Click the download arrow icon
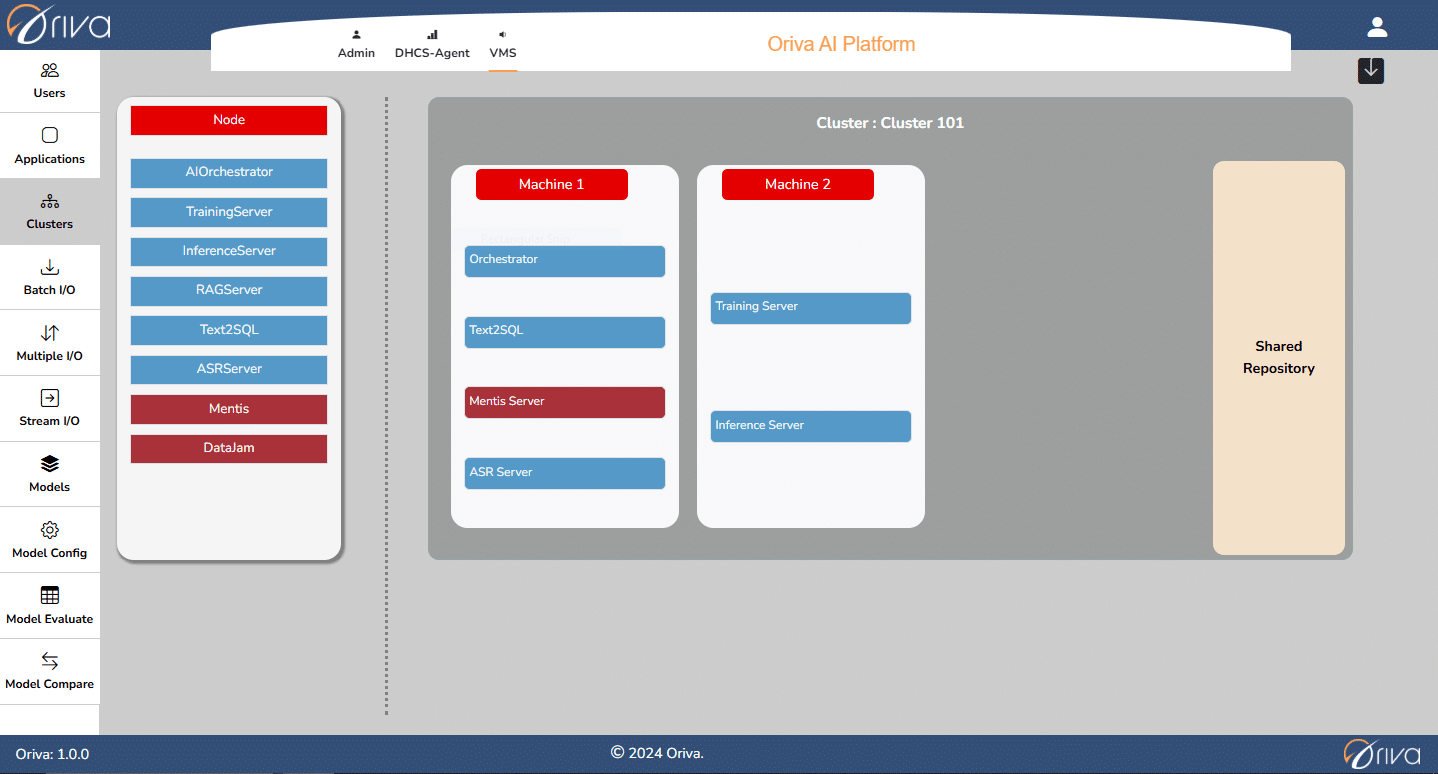This screenshot has height=774, width=1438. 1370,70
